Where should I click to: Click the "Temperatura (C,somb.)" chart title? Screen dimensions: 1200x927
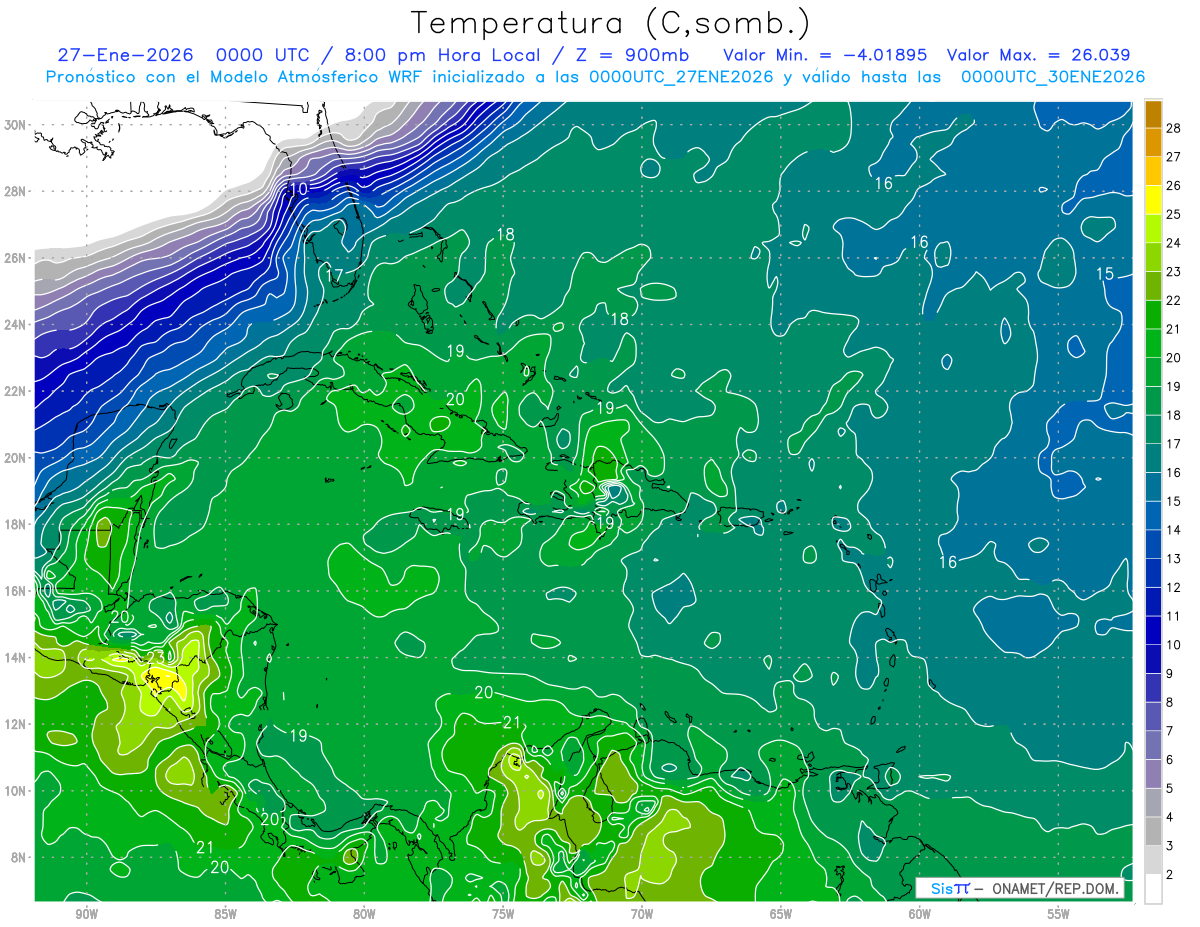[611, 22]
